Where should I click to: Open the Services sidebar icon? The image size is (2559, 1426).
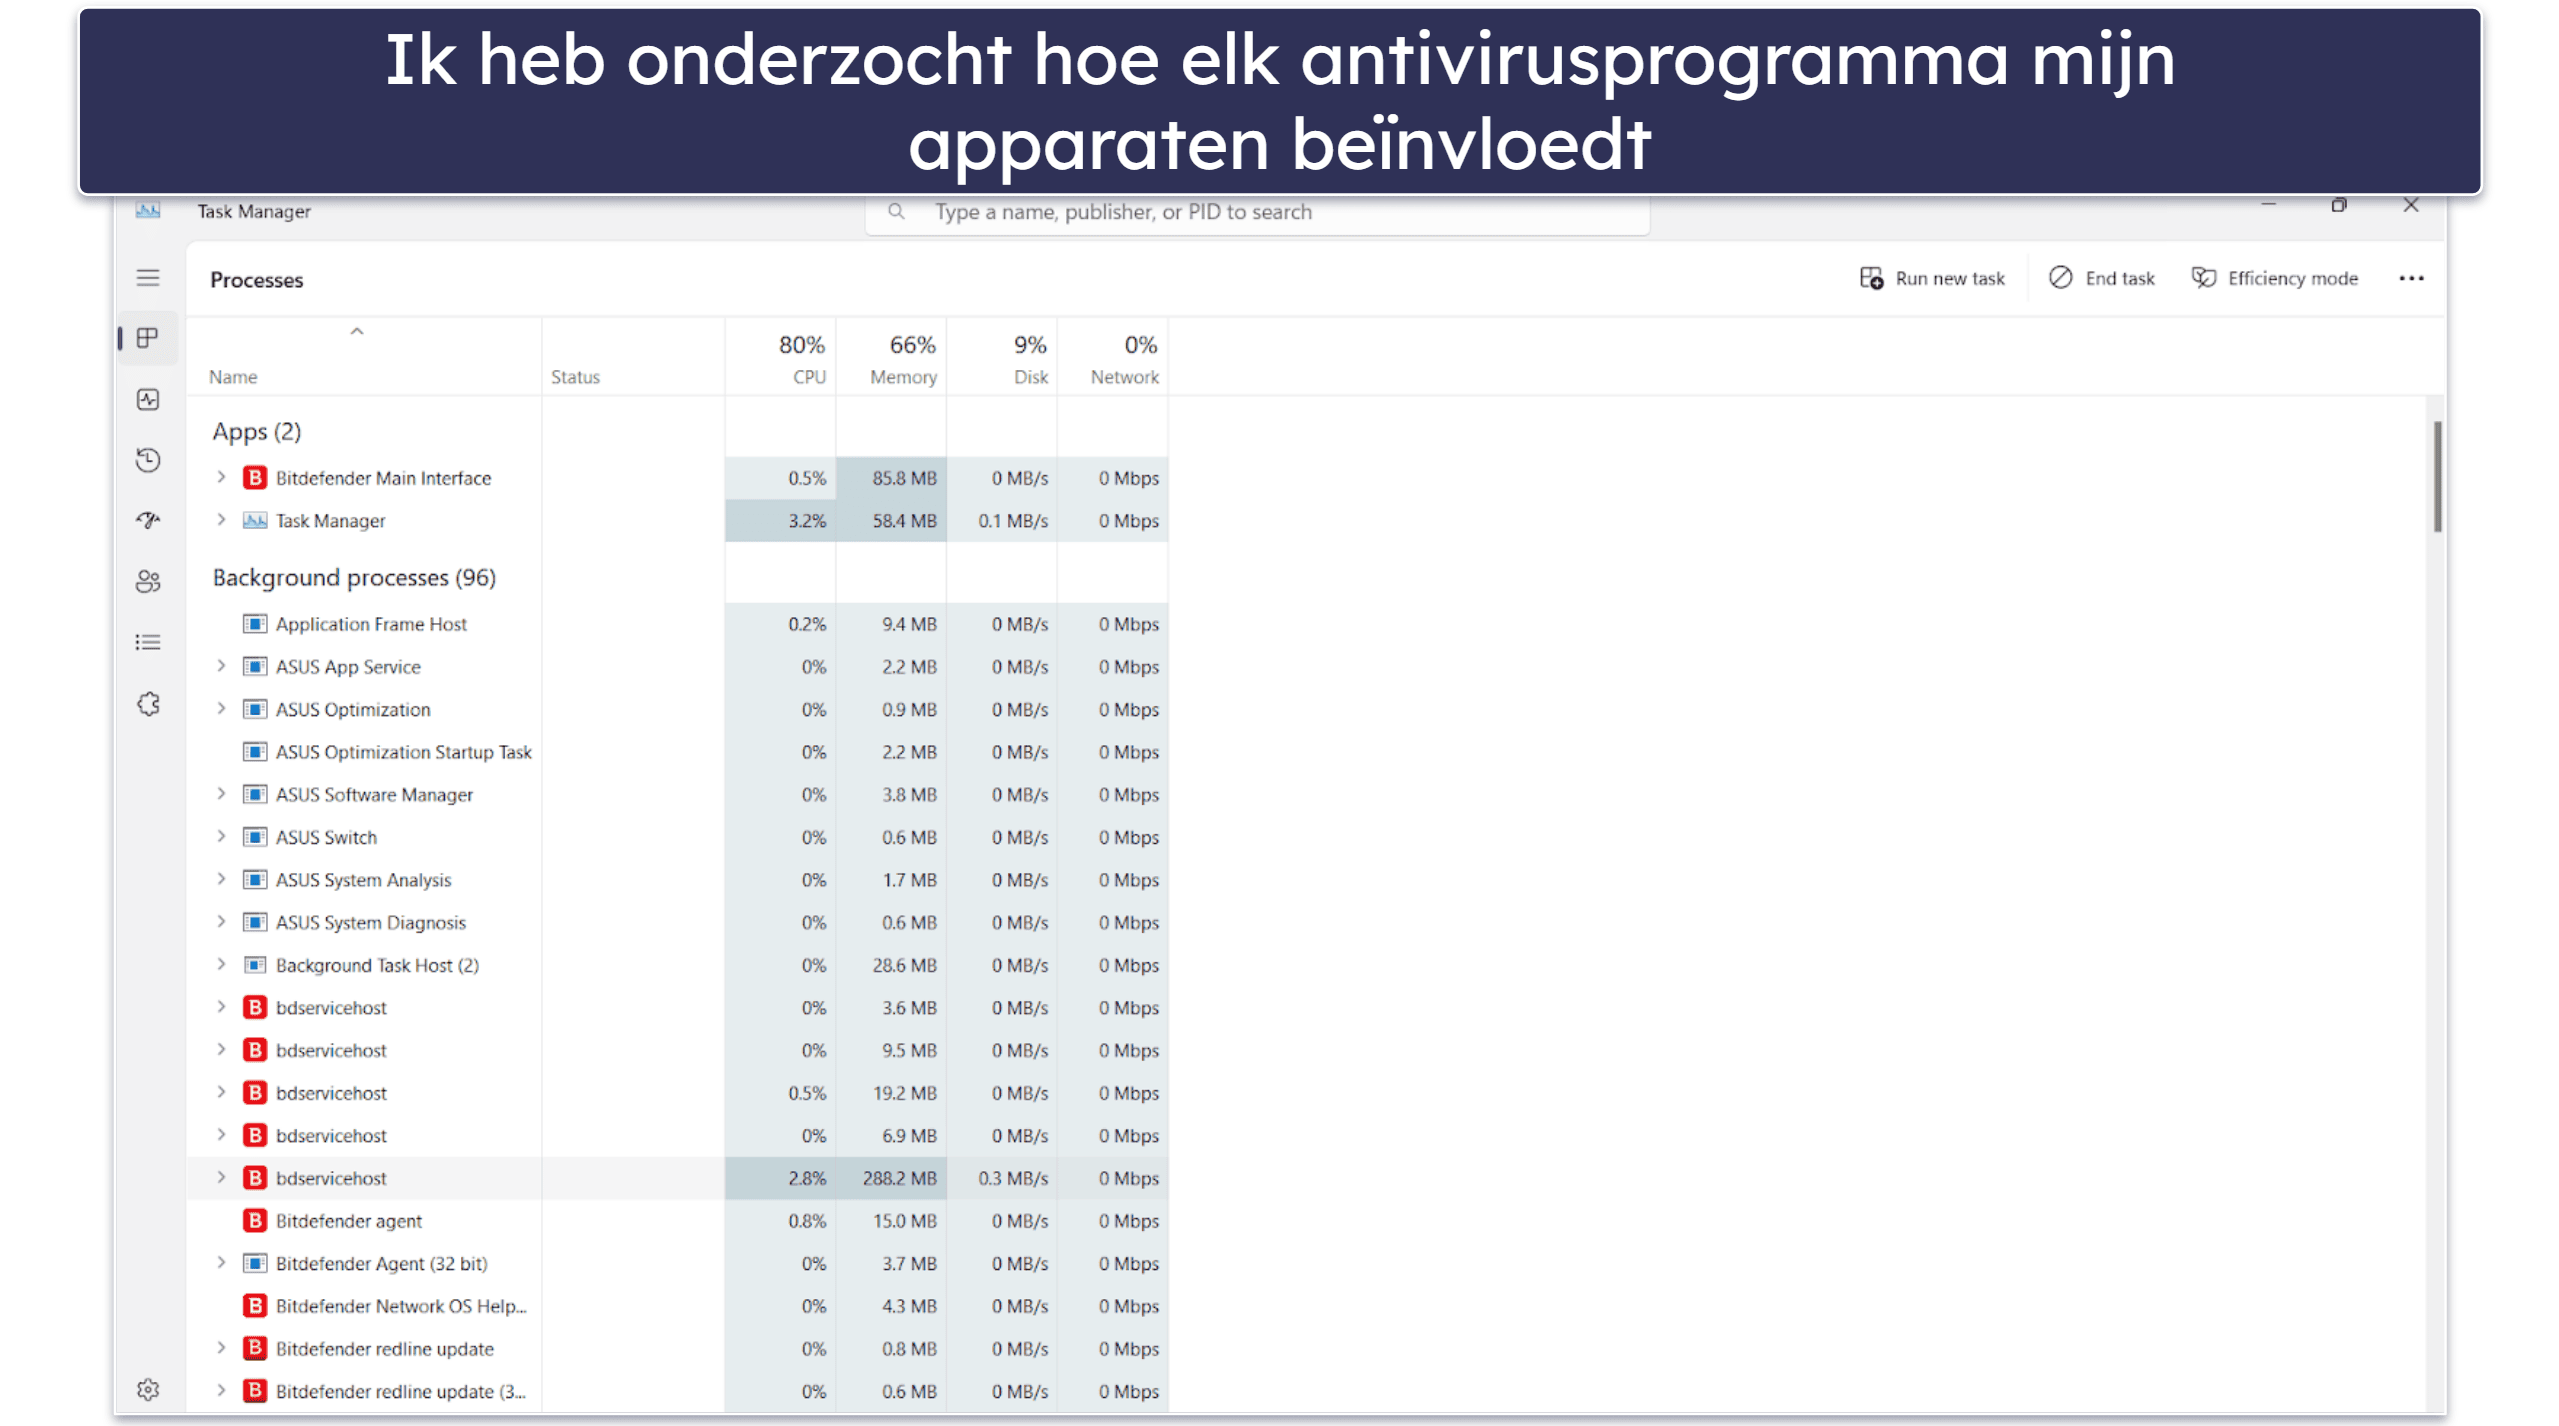point(148,704)
